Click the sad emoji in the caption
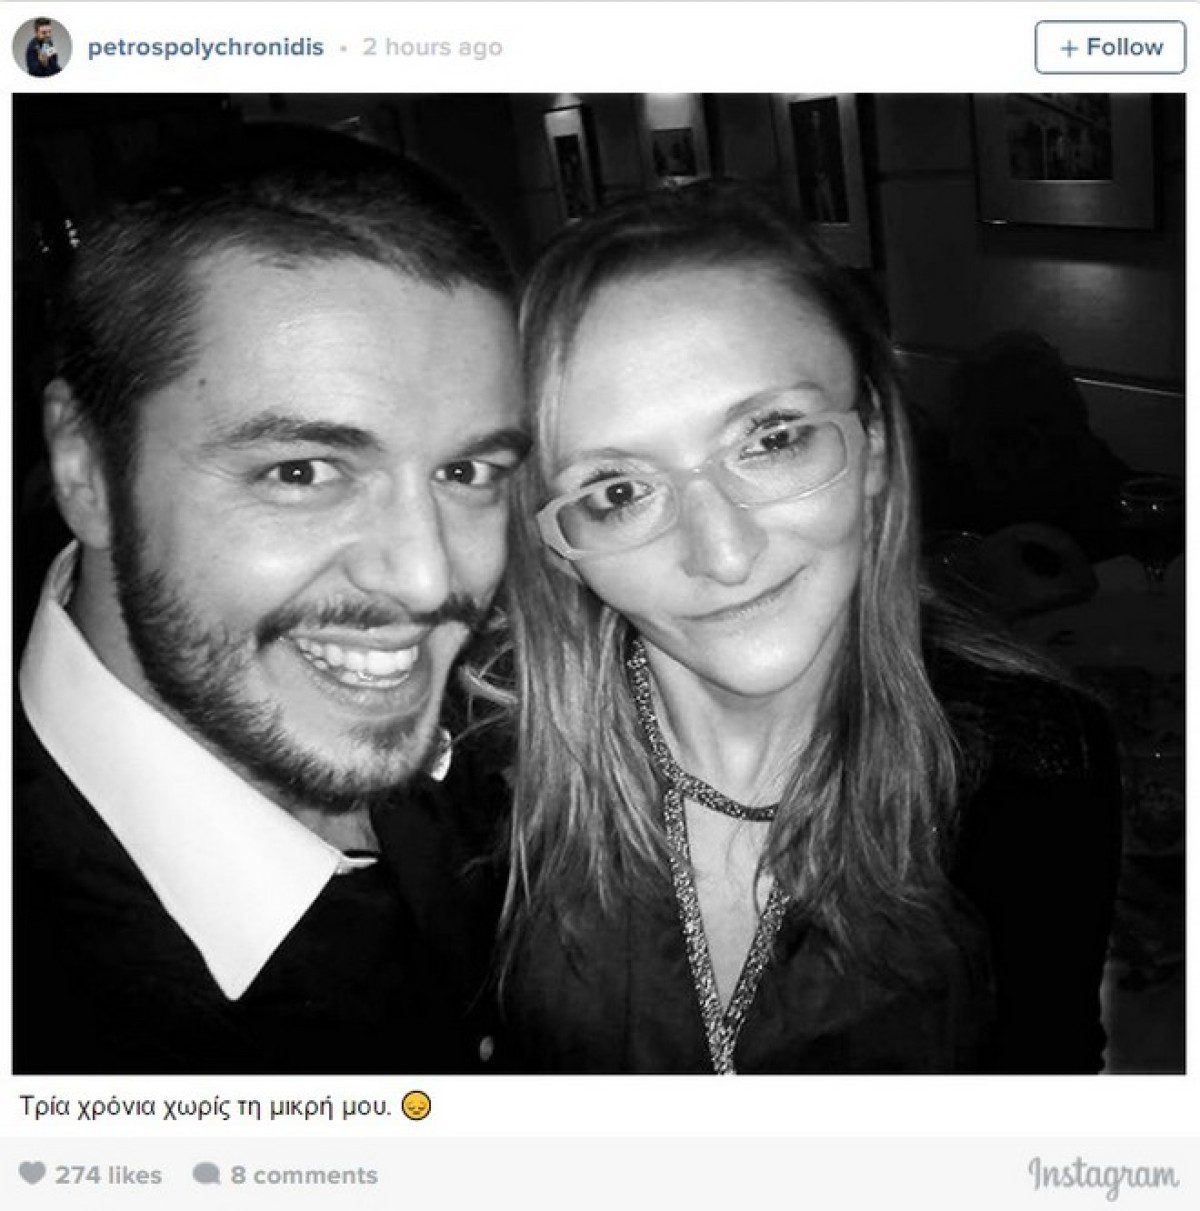The image size is (1200, 1211). [416, 1108]
